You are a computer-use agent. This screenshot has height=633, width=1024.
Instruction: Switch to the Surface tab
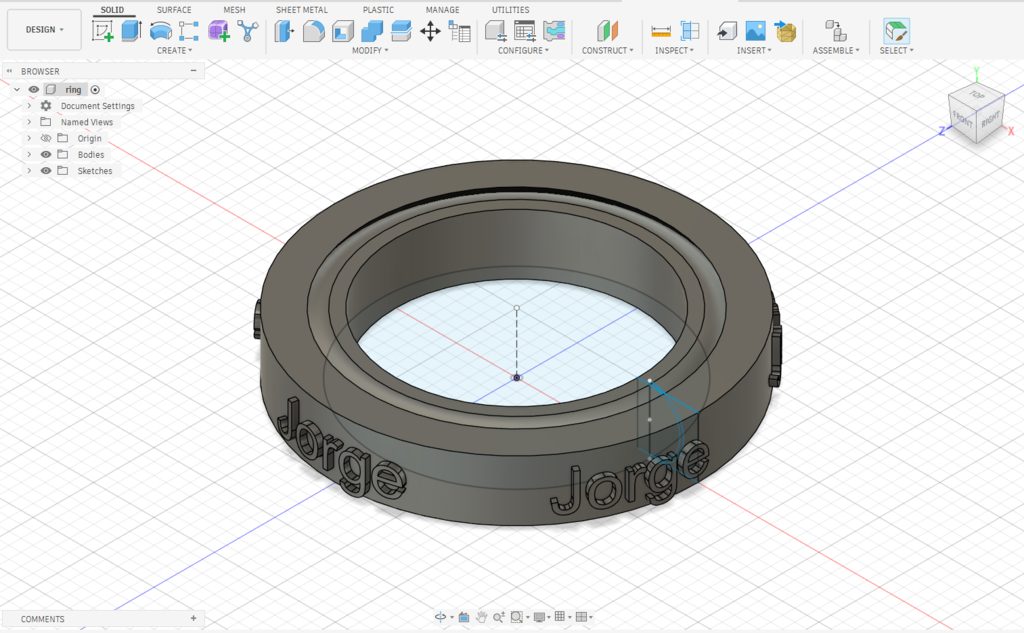pos(174,10)
